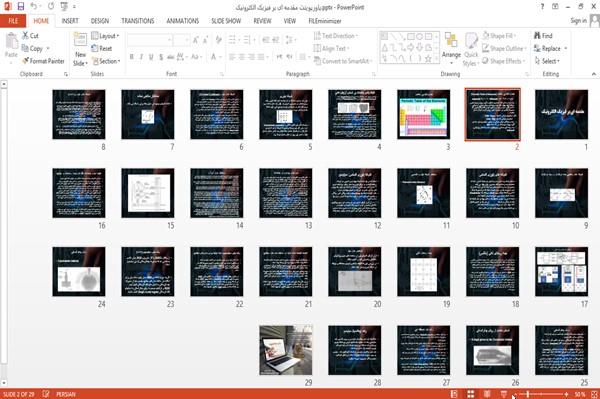Select slide 1 title thumbnail
The height and width of the screenshot is (399, 600).
(561, 114)
